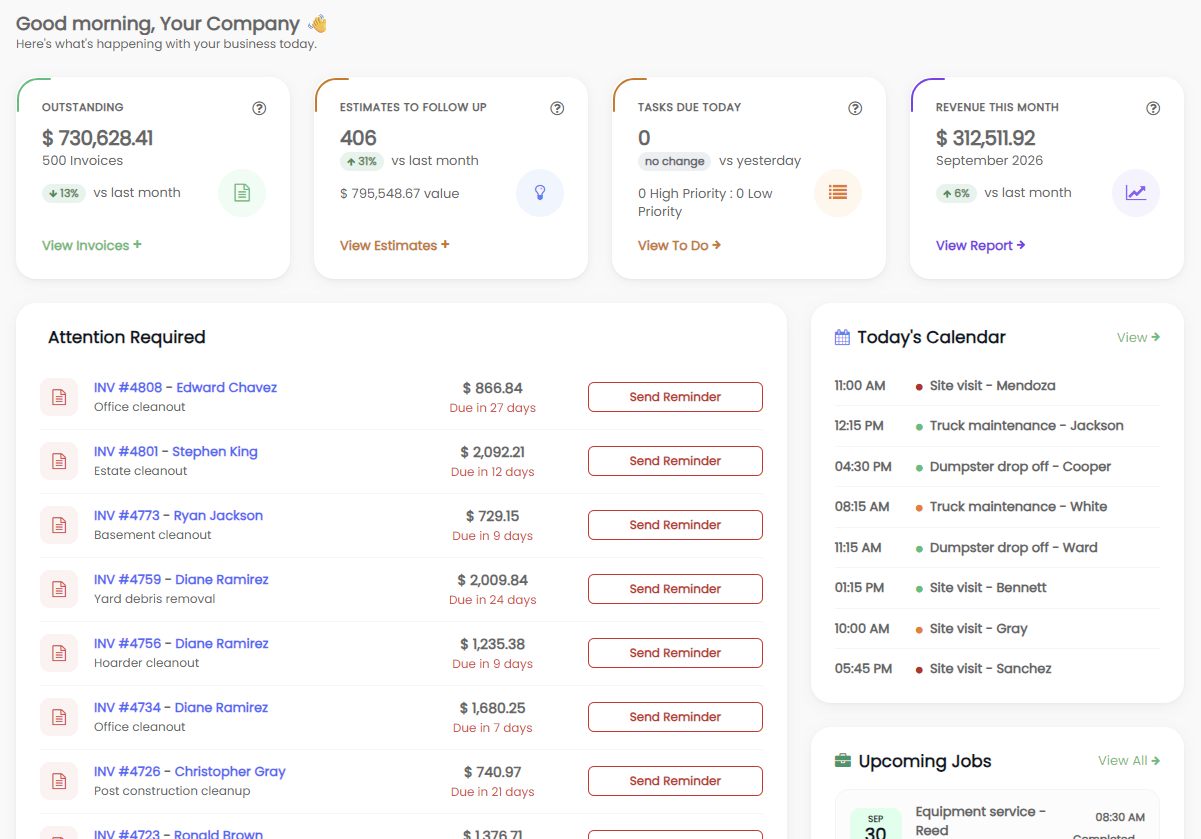Click the help icon on Outstanding card
The image size is (1201, 839).
pyautogui.click(x=259, y=108)
